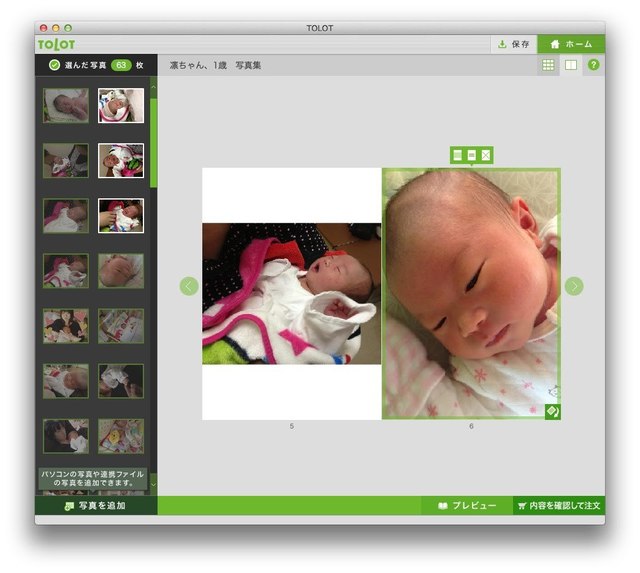Open プレビュー preview
This screenshot has height=573, width=640.
click(466, 506)
